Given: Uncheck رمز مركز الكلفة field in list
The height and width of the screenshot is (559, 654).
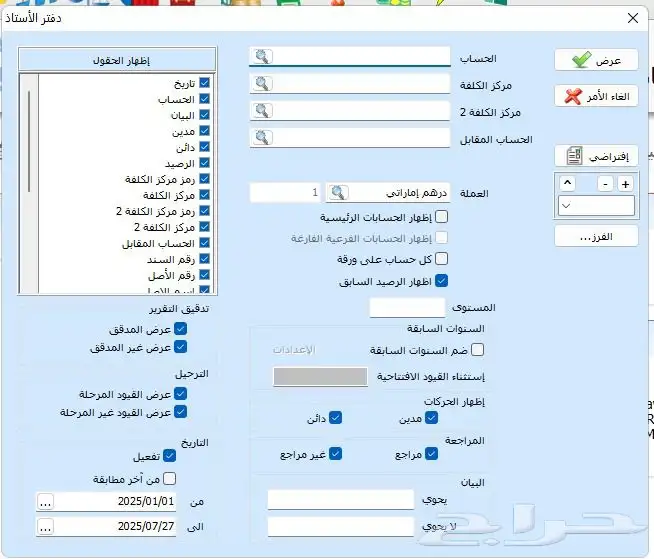Looking at the screenshot, I should coord(204,179).
